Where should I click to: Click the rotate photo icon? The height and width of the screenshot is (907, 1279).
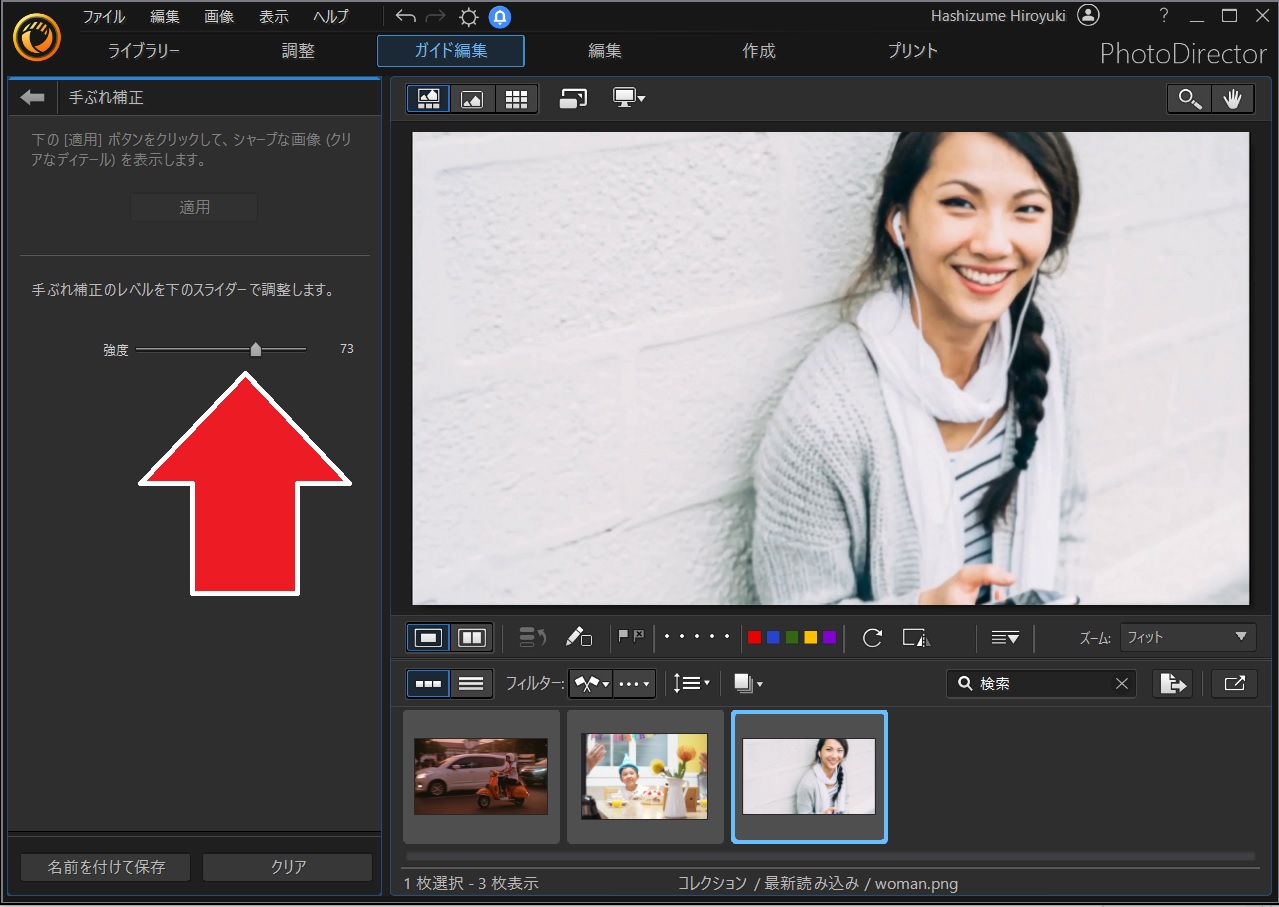tap(872, 638)
